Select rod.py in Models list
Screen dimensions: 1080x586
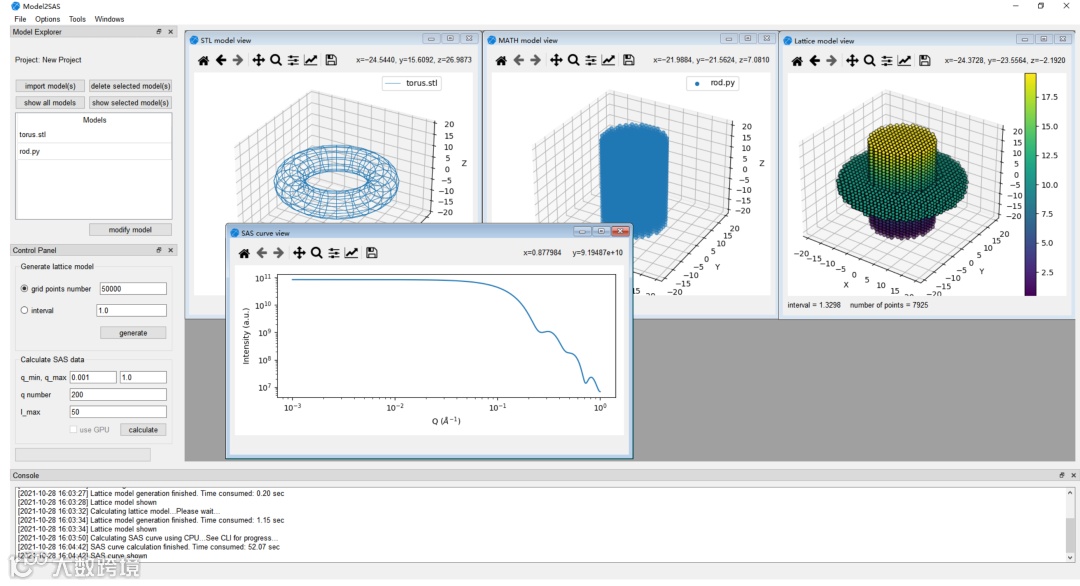94,151
